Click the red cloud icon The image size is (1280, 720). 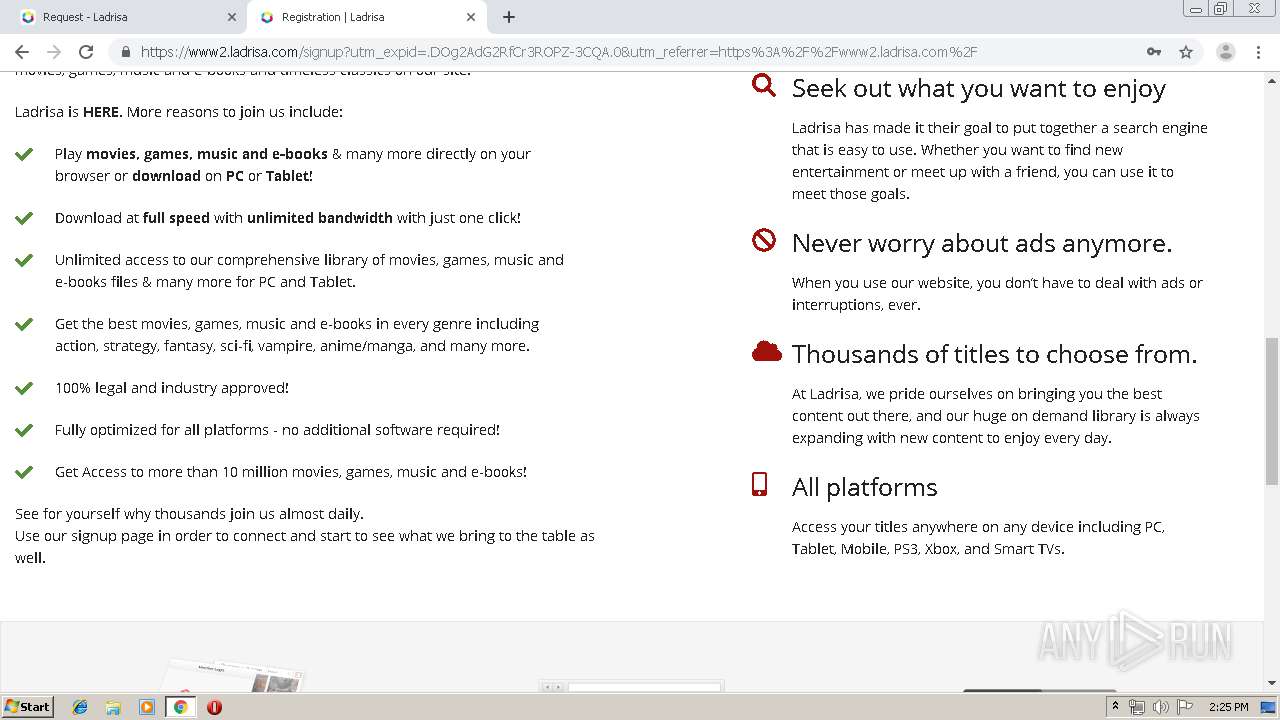(766, 351)
